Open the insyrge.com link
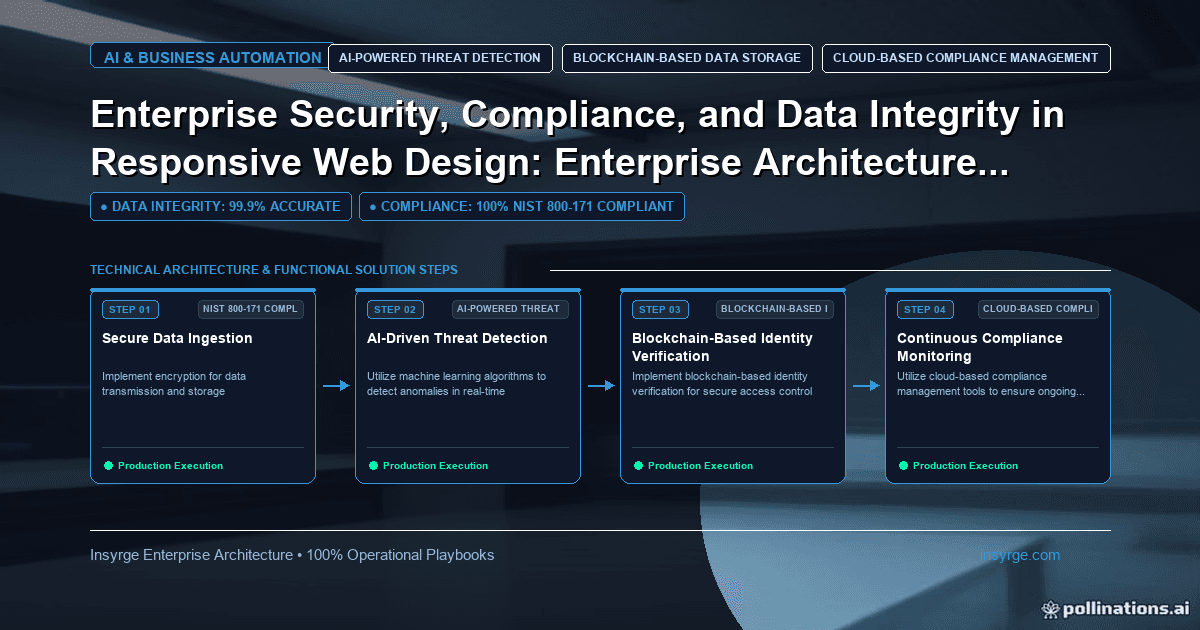 1020,555
